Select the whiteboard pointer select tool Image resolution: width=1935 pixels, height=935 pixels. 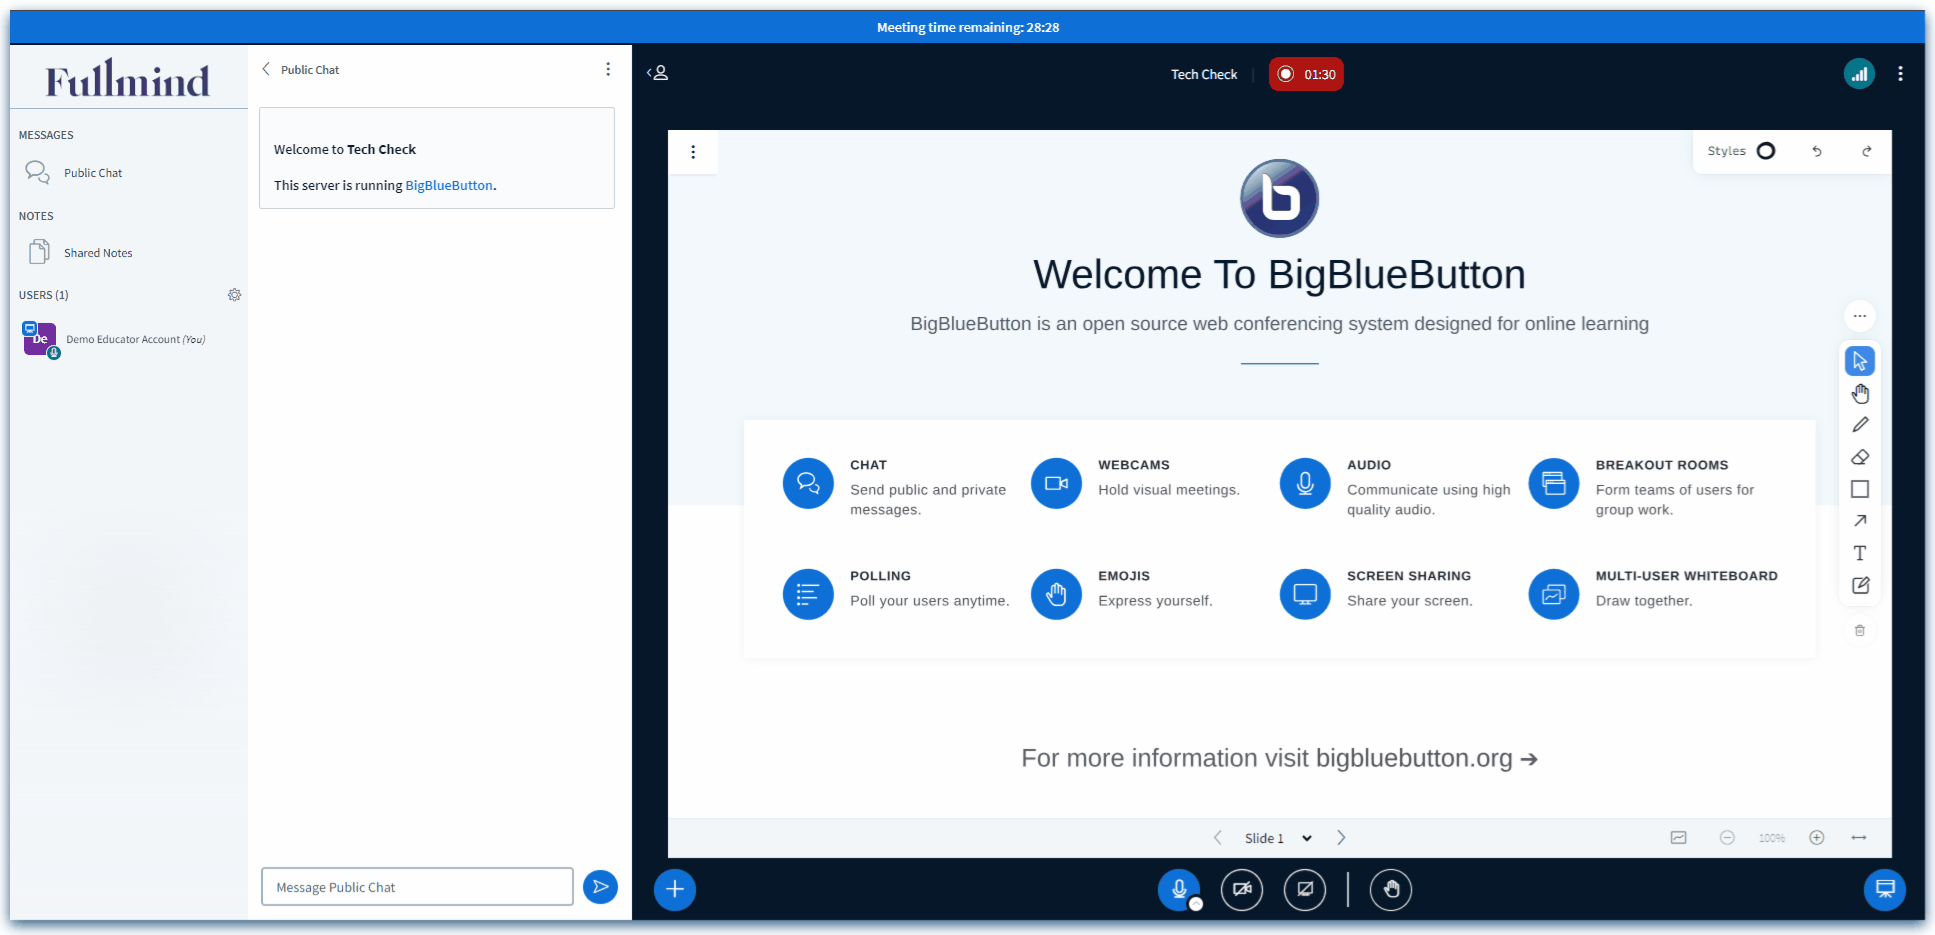(x=1859, y=361)
